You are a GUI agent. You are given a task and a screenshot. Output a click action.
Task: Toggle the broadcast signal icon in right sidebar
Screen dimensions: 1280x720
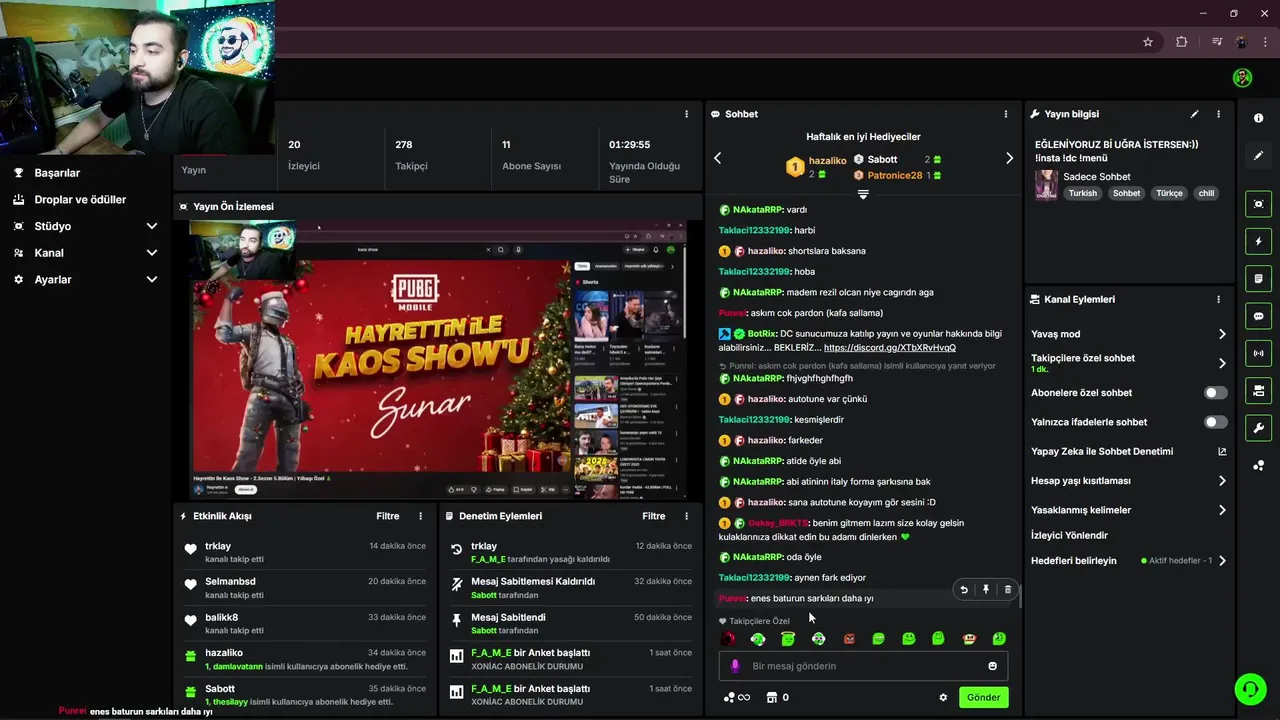(1258, 353)
